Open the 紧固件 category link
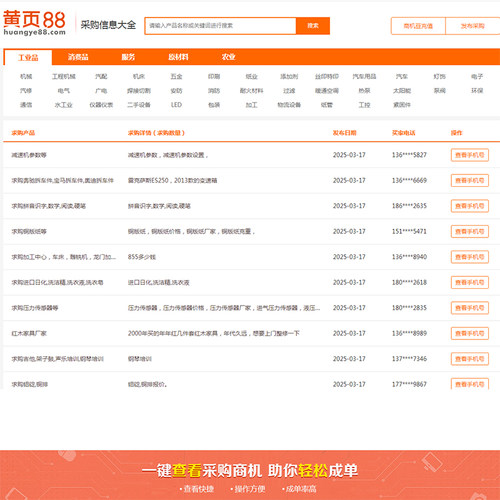 (402, 105)
